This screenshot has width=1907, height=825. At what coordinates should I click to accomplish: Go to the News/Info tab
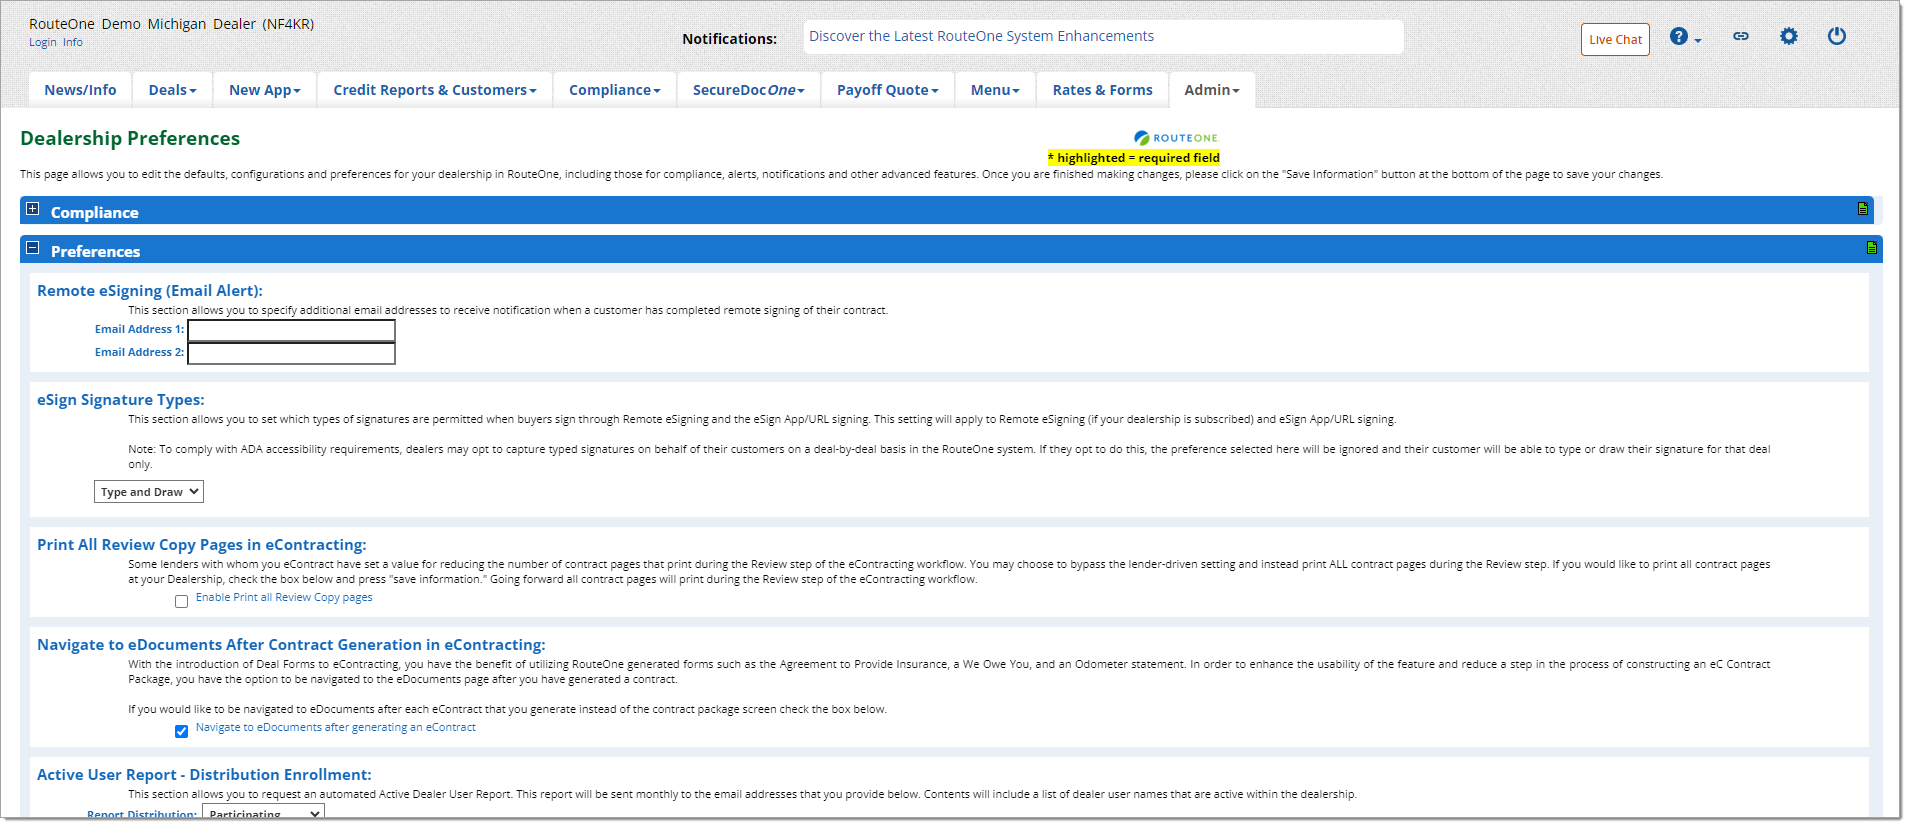(x=80, y=90)
